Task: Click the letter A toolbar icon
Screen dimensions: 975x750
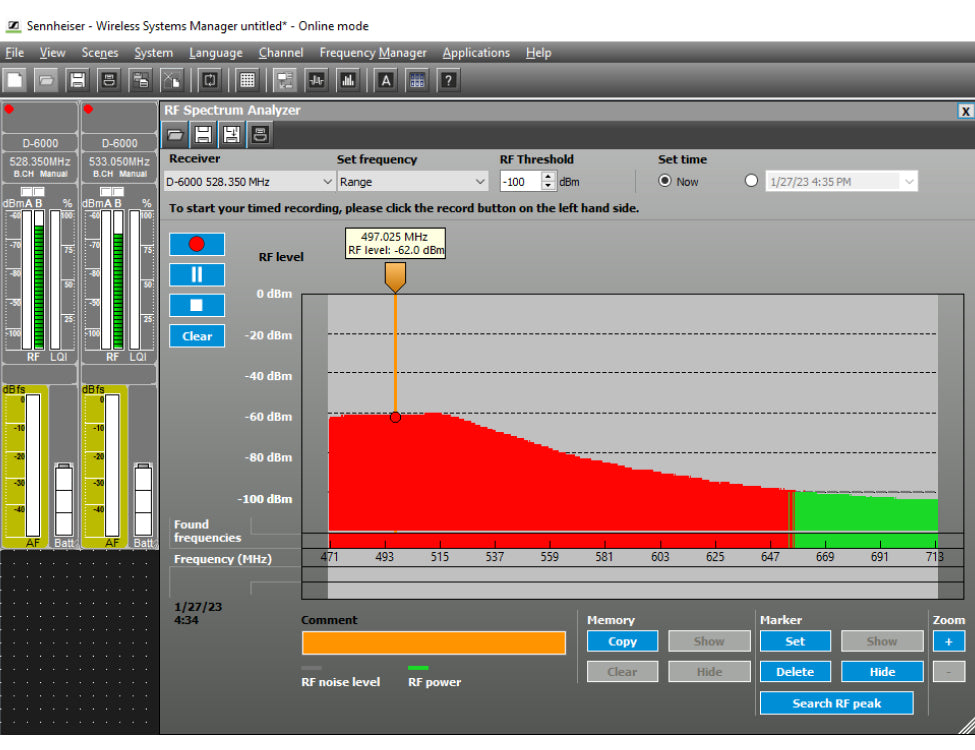Action: tap(386, 80)
